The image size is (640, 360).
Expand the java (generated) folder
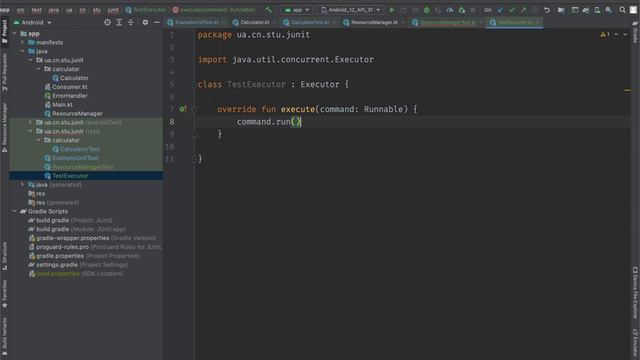tap(22, 184)
